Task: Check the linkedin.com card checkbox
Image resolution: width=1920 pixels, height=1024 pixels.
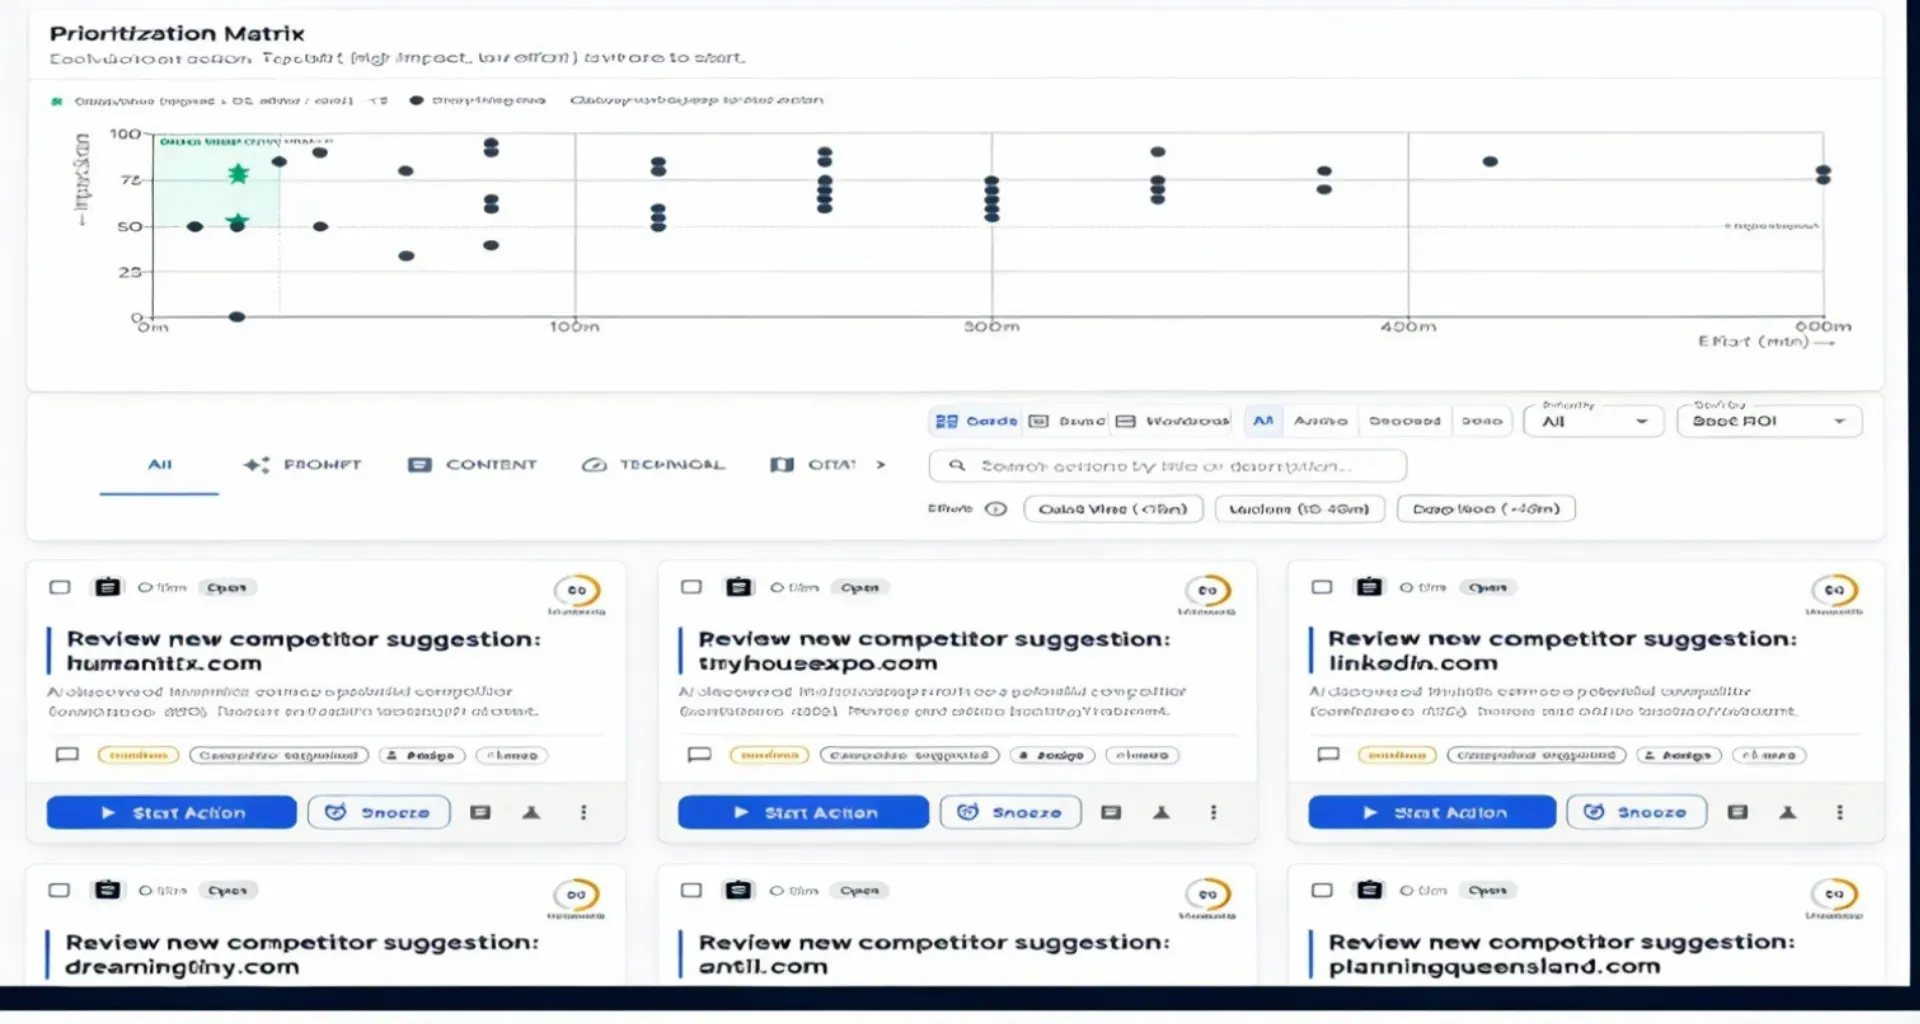Action: (1322, 587)
